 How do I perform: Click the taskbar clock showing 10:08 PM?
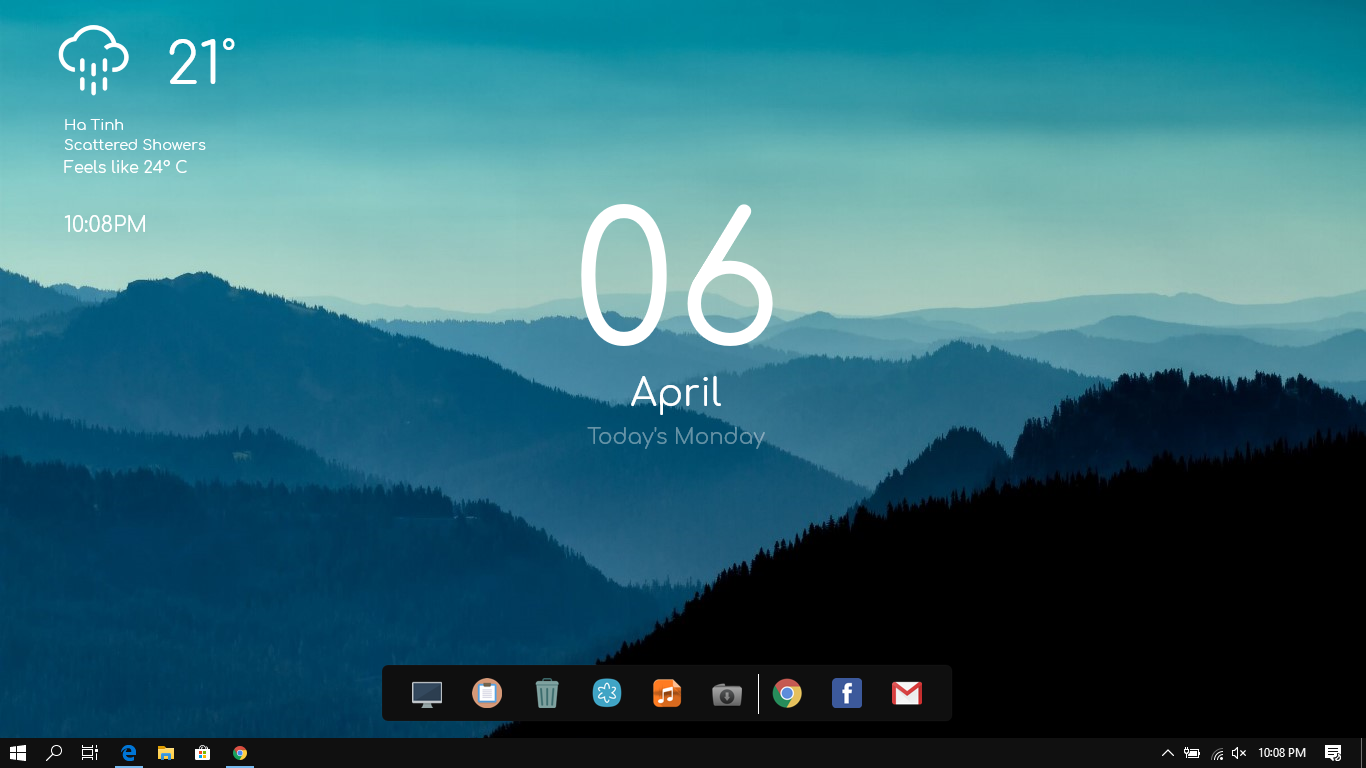(1282, 753)
